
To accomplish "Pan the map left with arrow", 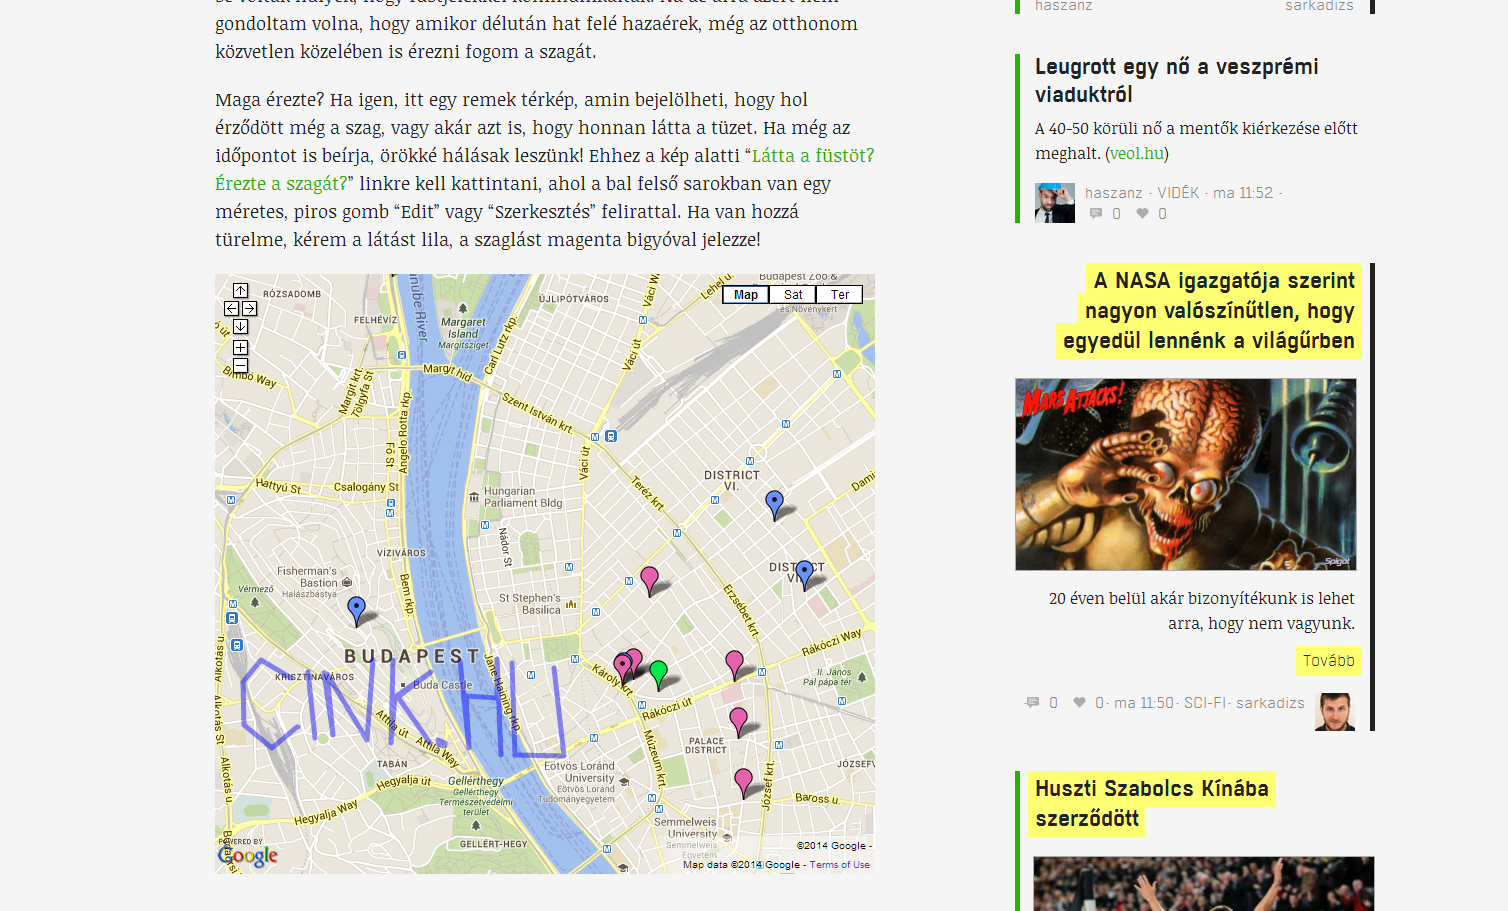I will coord(231,309).
